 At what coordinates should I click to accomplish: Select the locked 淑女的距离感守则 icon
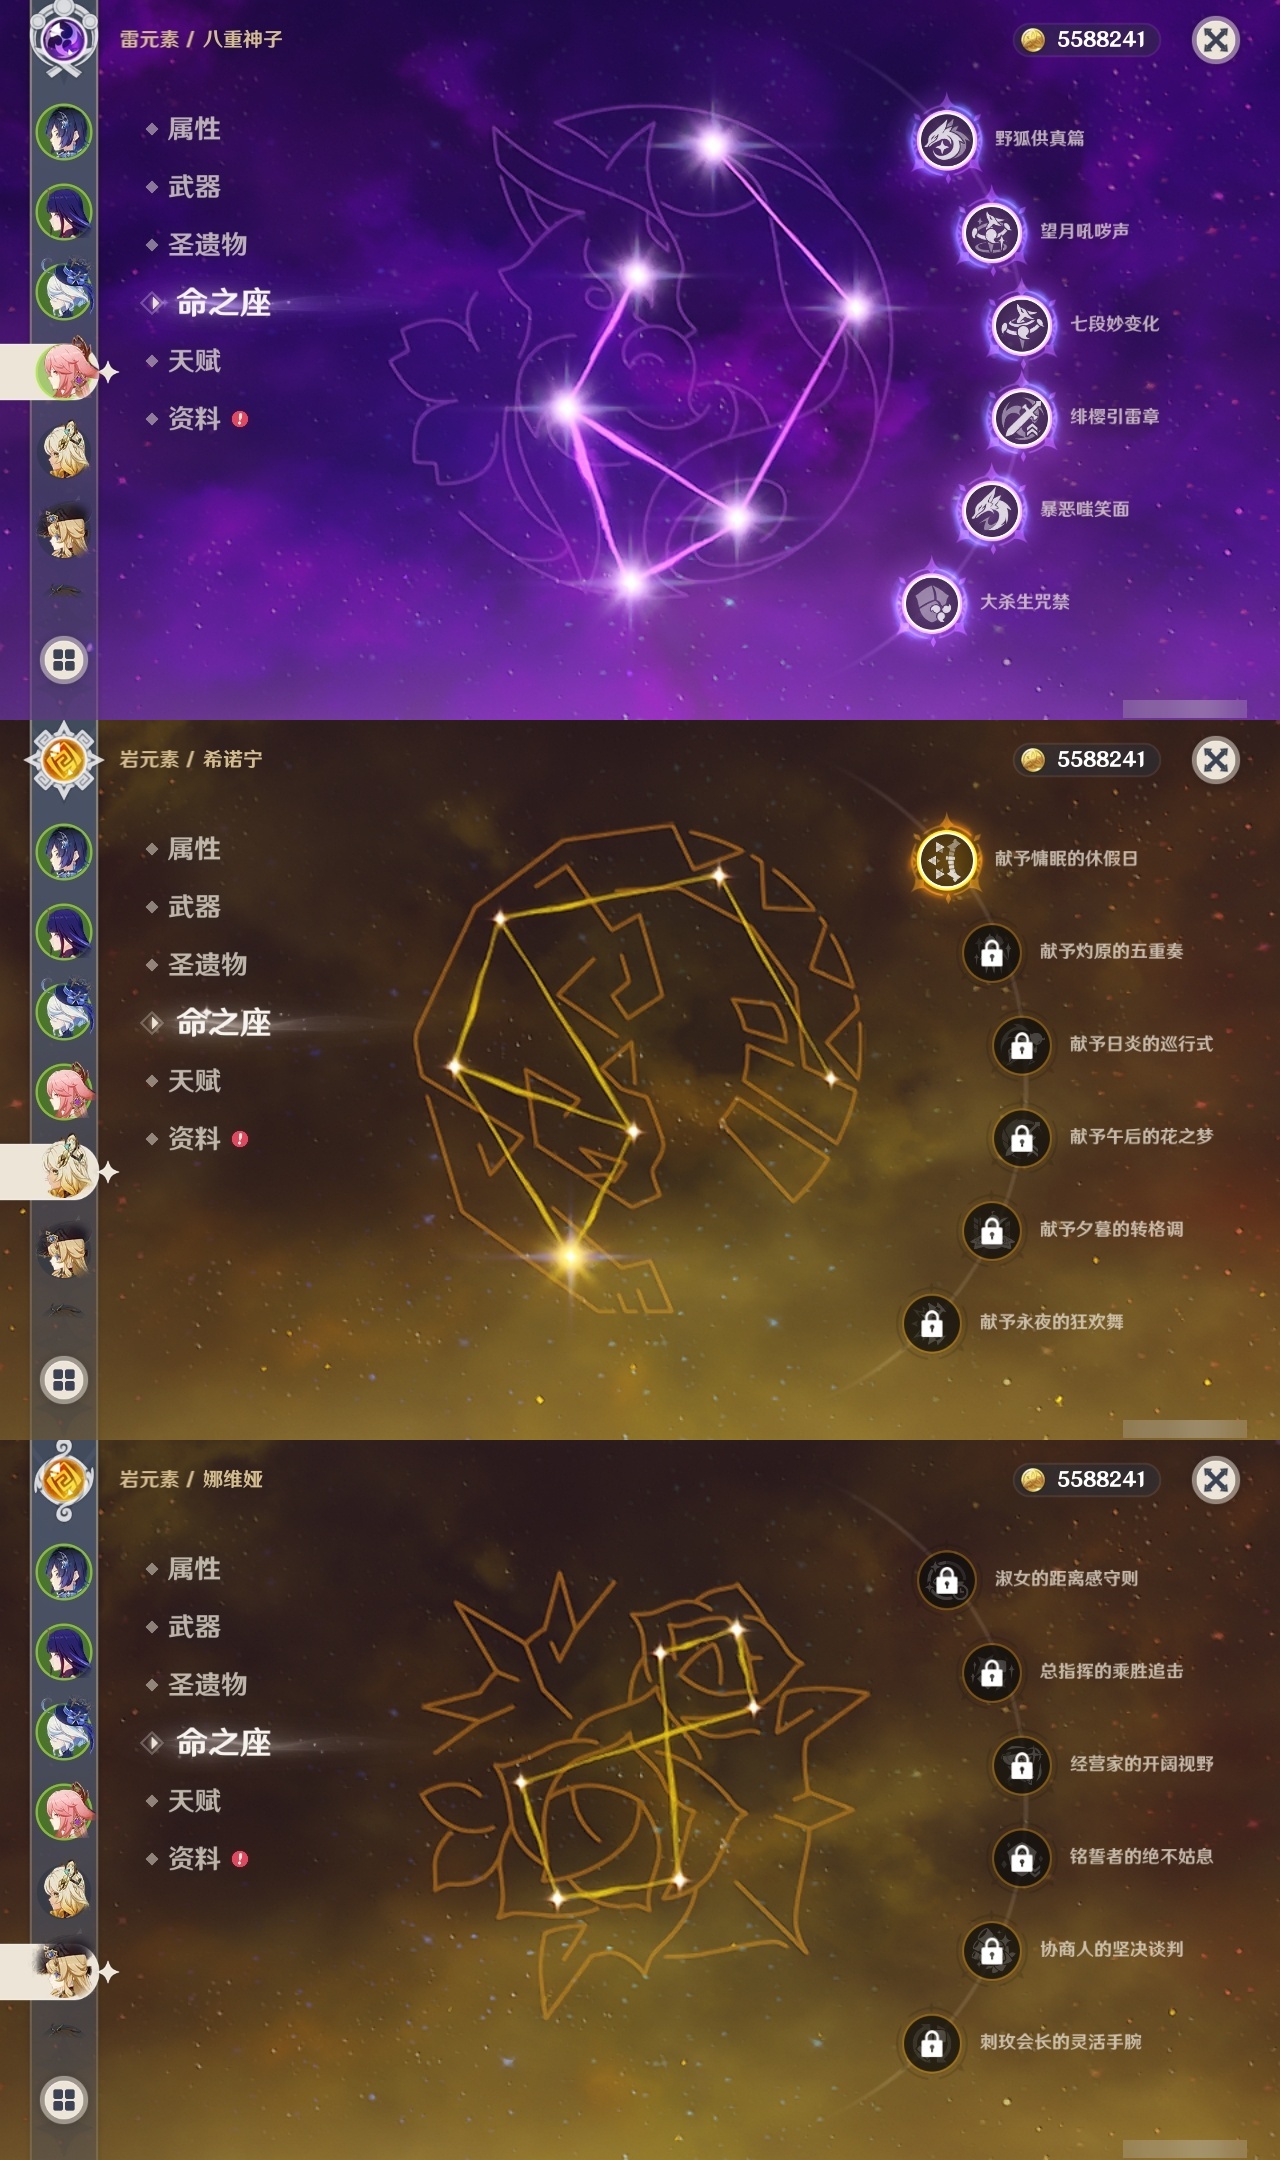pyautogui.click(x=946, y=1579)
